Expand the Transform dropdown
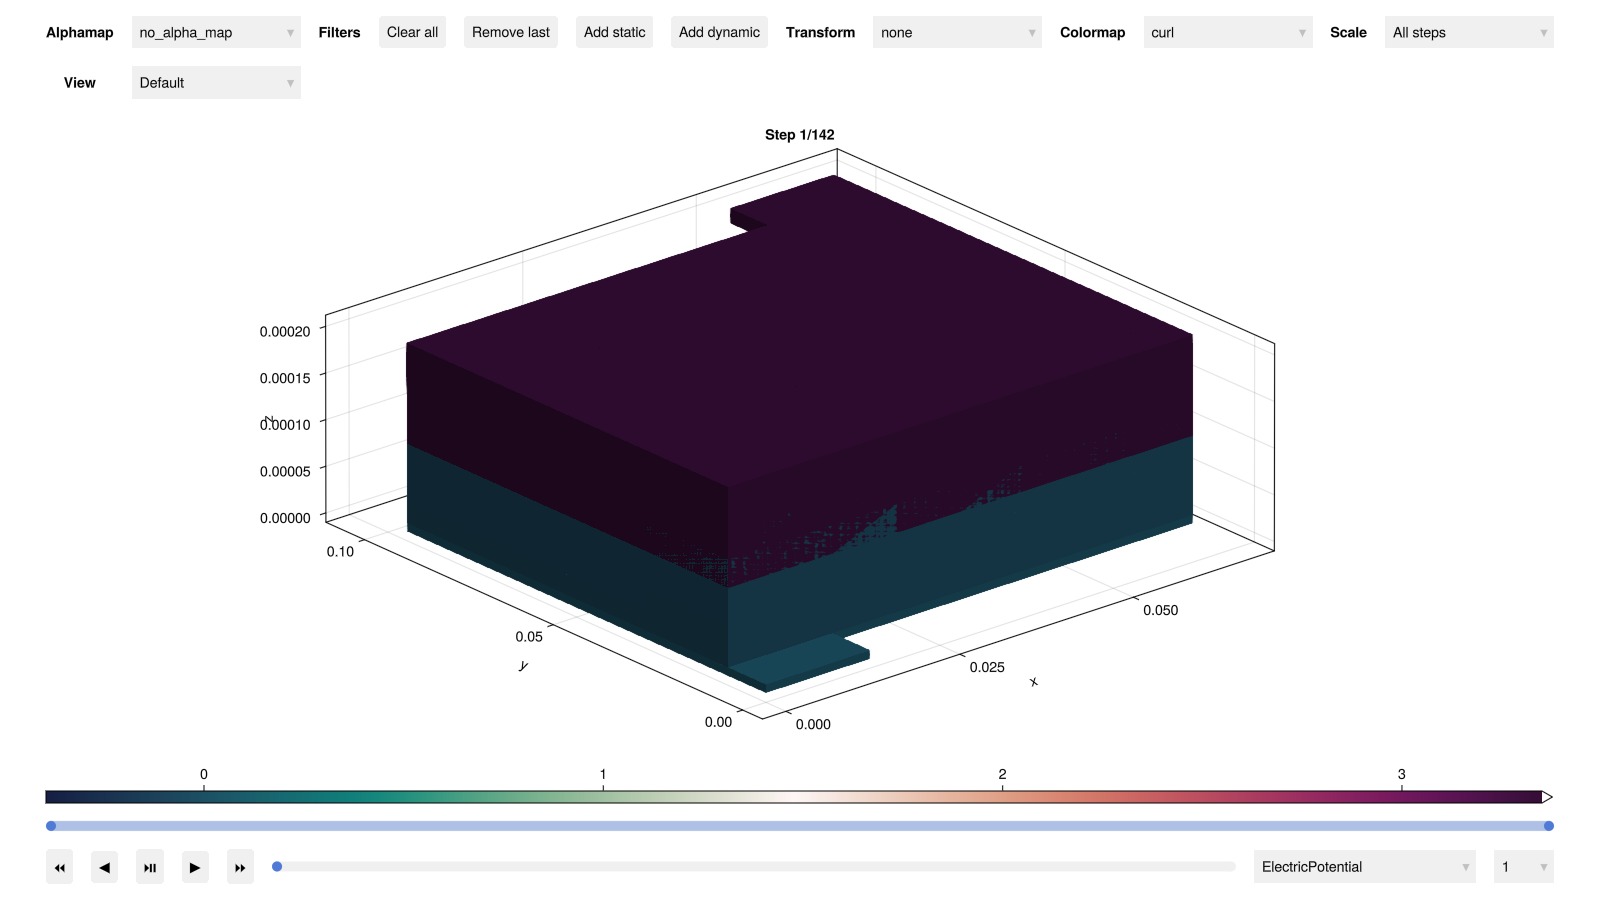The width and height of the screenshot is (1600, 900). [x=957, y=32]
